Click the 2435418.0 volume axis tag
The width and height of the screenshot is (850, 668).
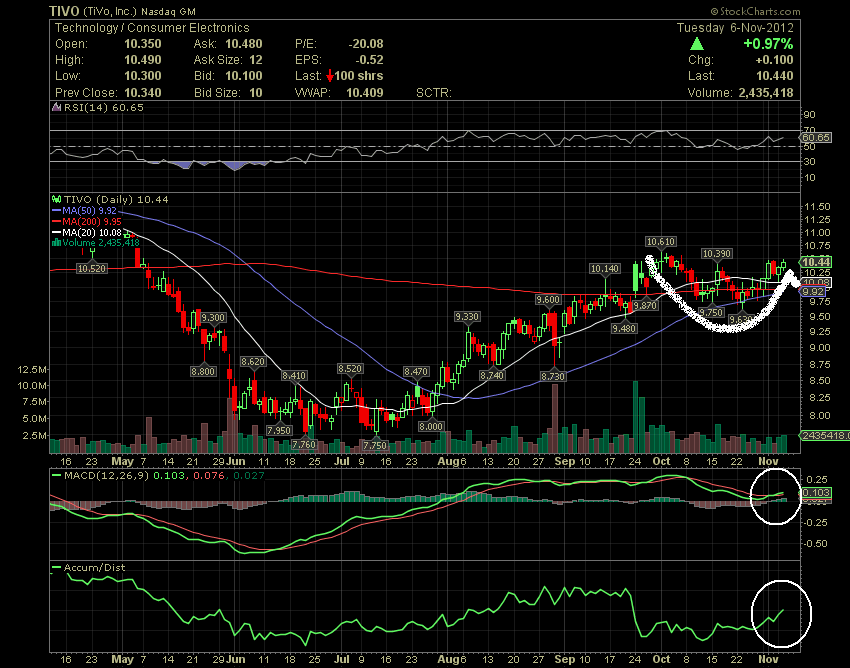click(x=825, y=435)
